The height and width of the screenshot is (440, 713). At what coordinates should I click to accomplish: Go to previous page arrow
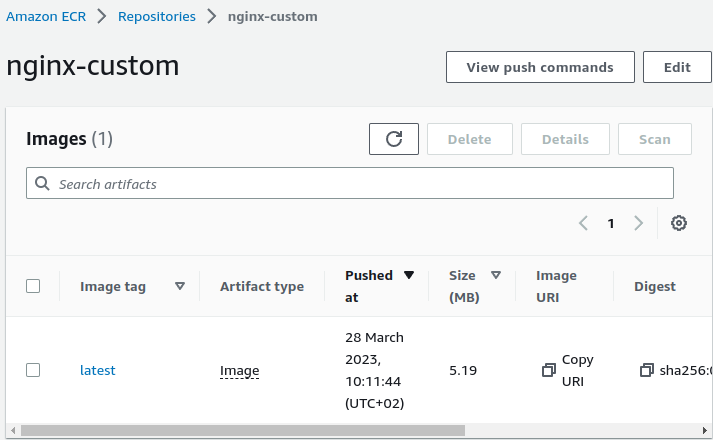[x=583, y=223]
